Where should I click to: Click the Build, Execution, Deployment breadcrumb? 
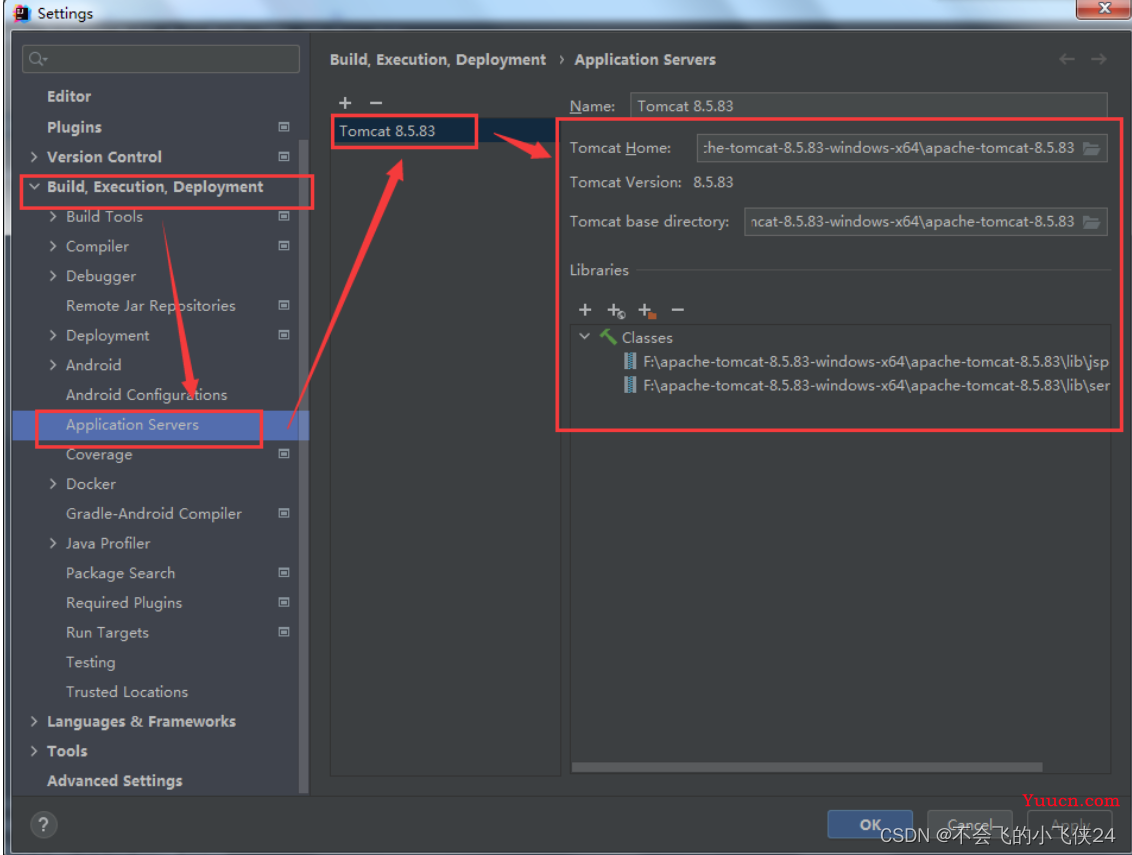click(437, 60)
